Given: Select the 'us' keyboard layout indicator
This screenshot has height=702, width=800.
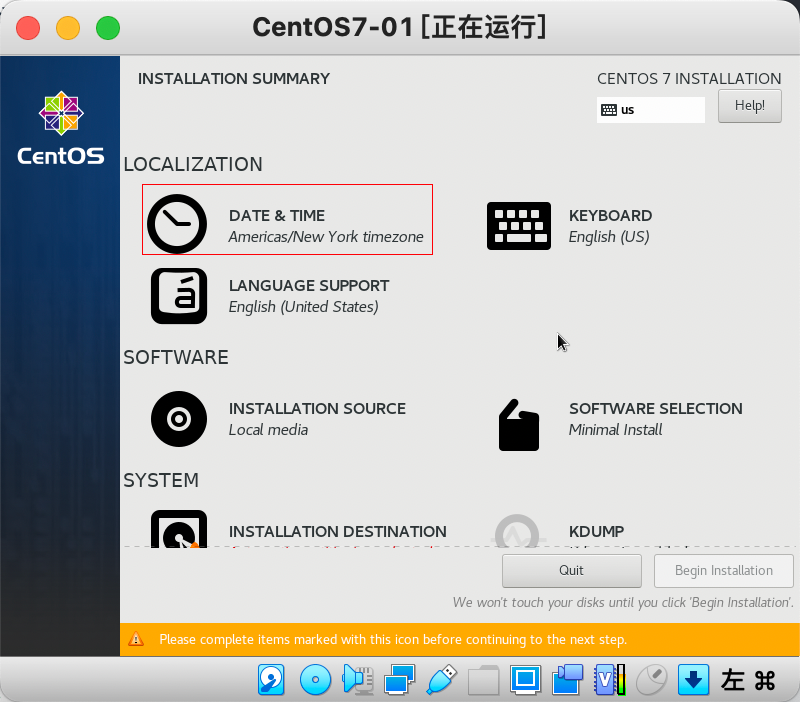Looking at the screenshot, I should point(651,110).
